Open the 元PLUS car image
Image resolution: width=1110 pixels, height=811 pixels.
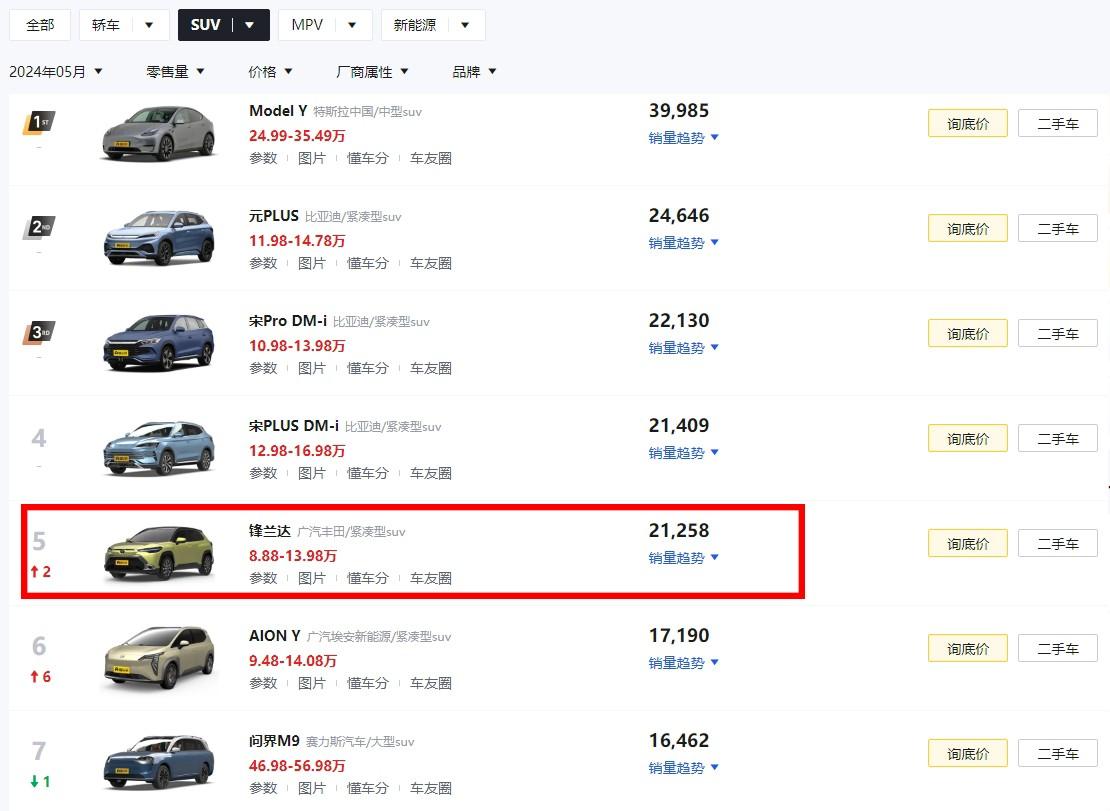pyautogui.click(x=159, y=238)
